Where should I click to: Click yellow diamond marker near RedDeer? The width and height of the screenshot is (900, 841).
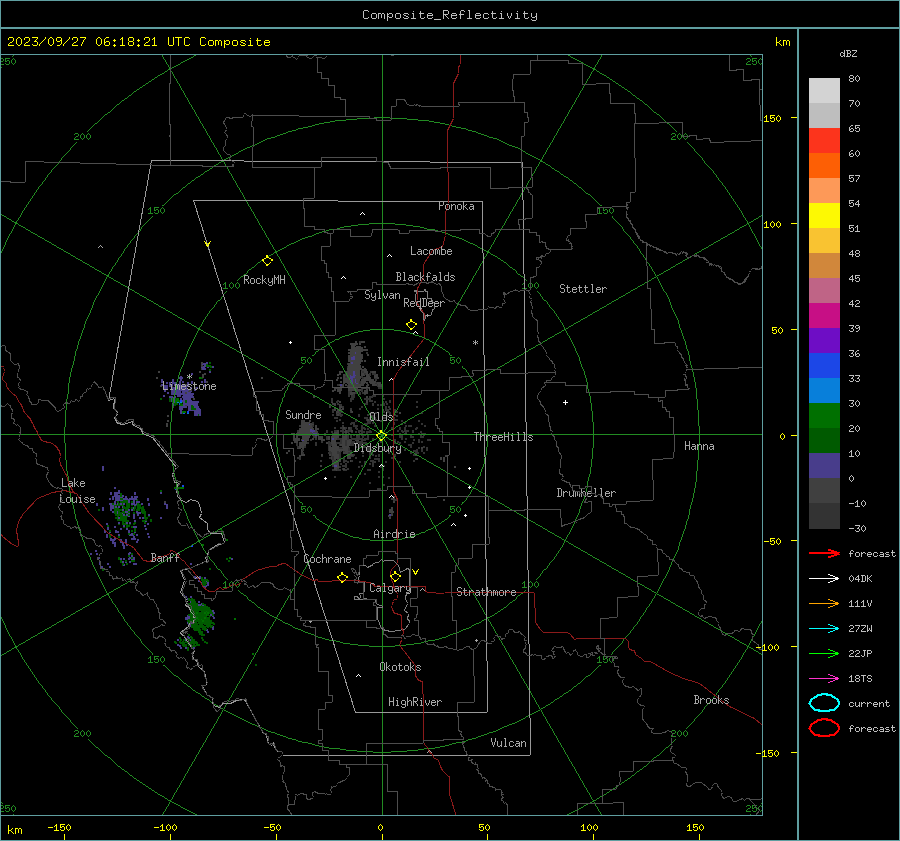point(411,325)
